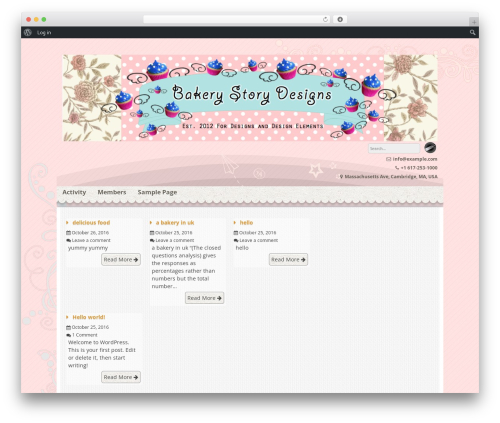Click Read More on the 'hello' post
500x423 pixels.
[288, 260]
